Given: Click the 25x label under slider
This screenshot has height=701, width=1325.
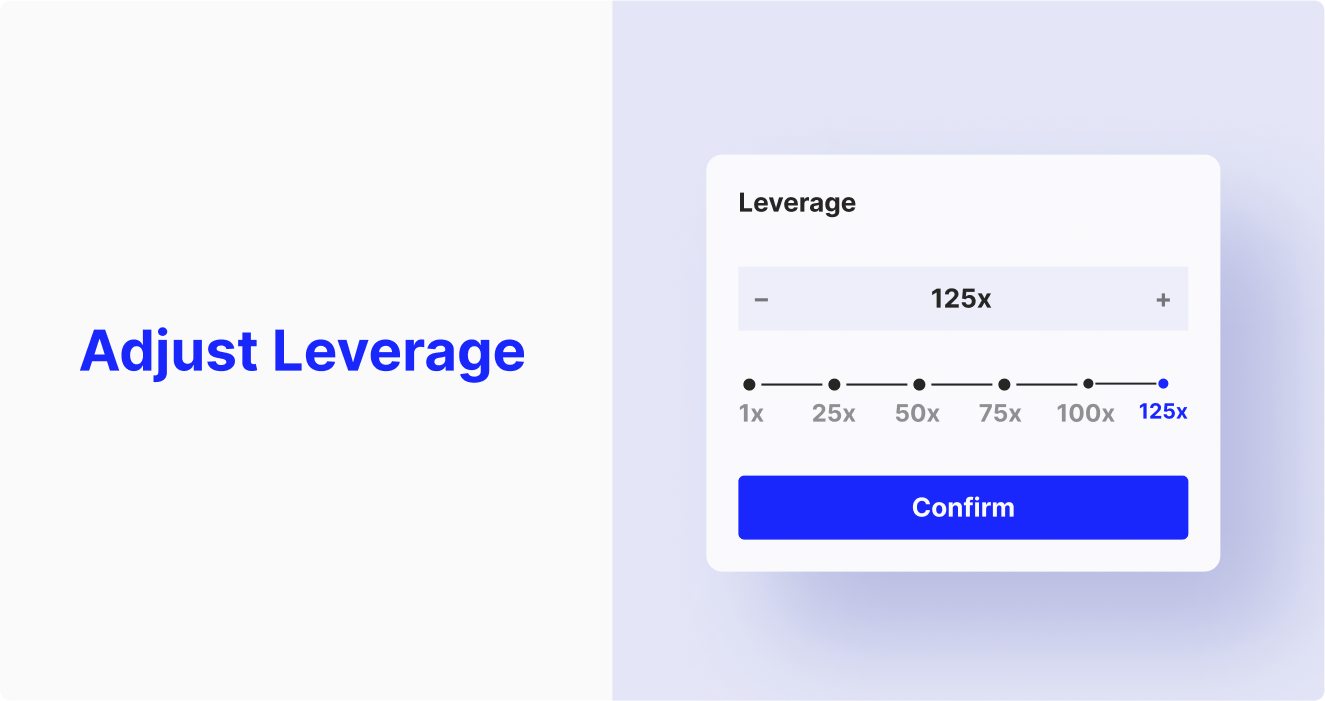Looking at the screenshot, I should tap(834, 413).
